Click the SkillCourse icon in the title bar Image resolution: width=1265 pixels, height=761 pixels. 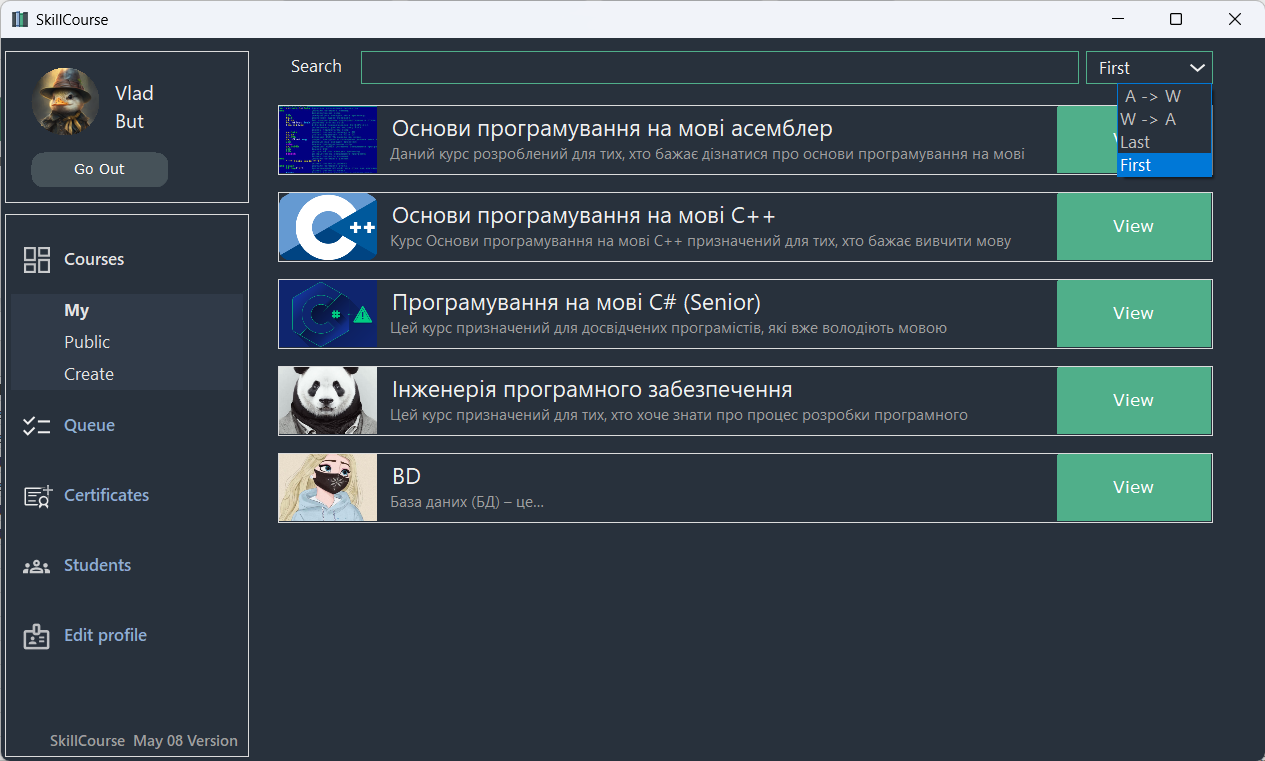click(19, 18)
